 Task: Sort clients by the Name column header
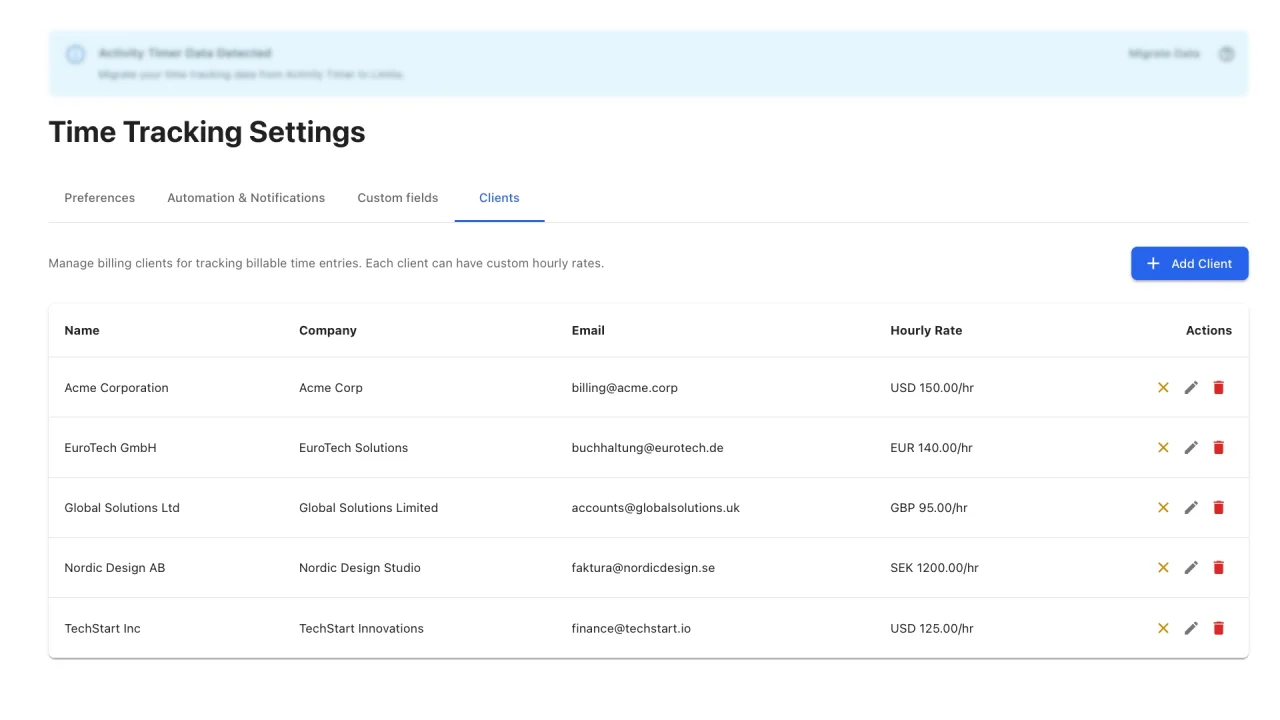click(x=81, y=330)
